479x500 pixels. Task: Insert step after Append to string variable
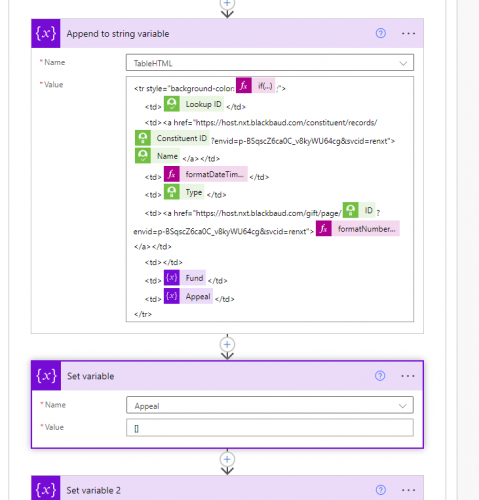coord(227,344)
